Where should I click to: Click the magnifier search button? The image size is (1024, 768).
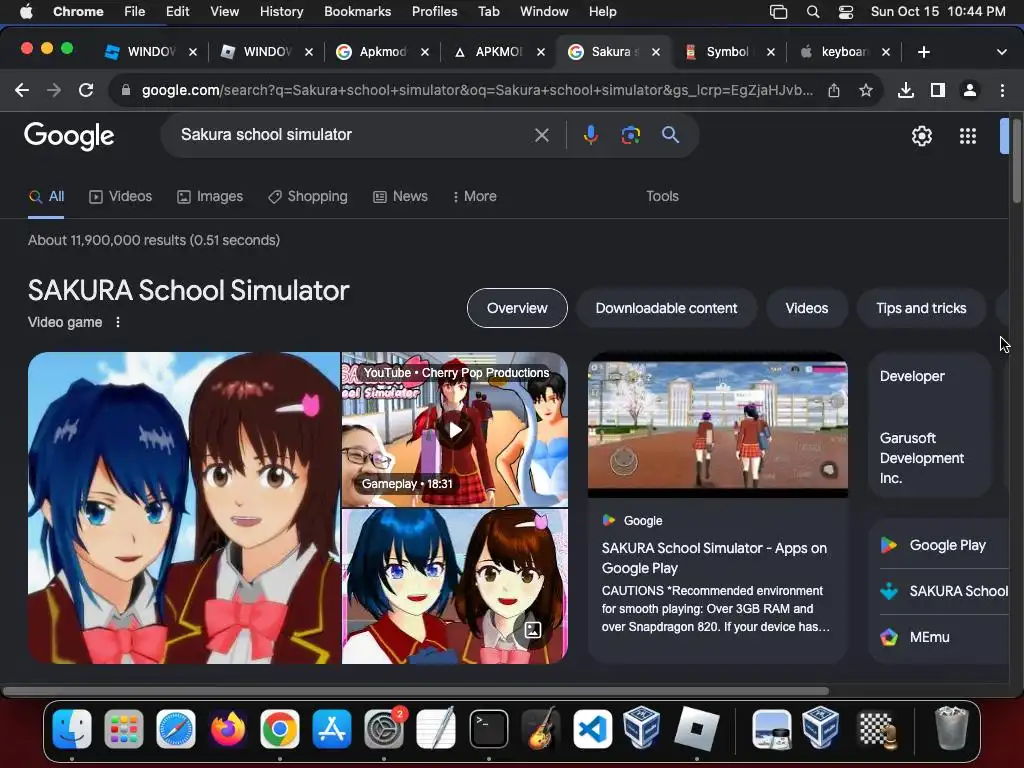point(670,135)
